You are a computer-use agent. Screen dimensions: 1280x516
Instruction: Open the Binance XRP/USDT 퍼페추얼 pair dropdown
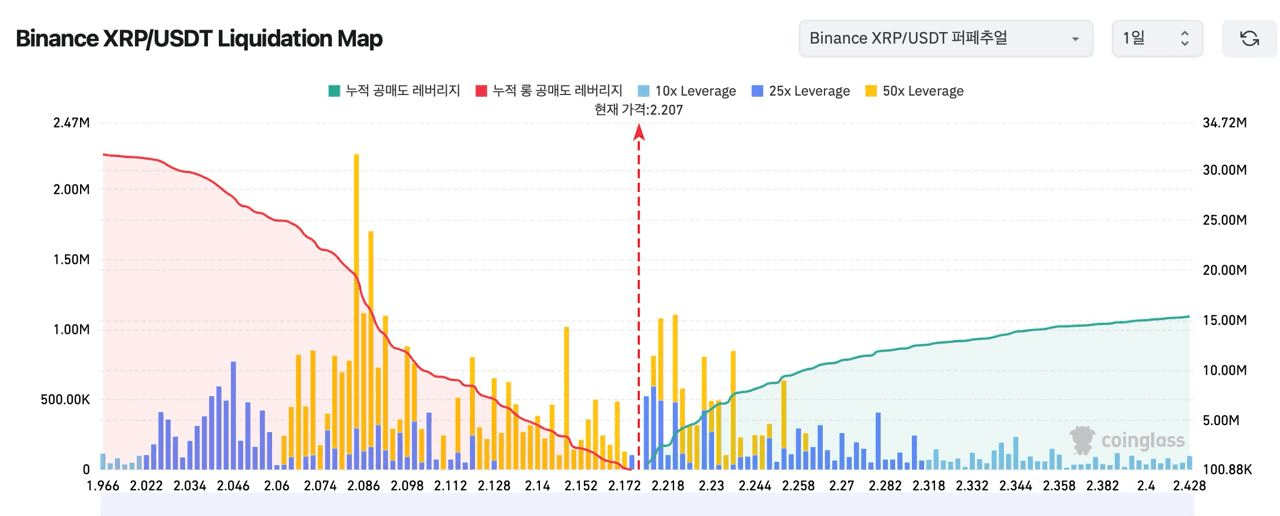(x=945, y=38)
